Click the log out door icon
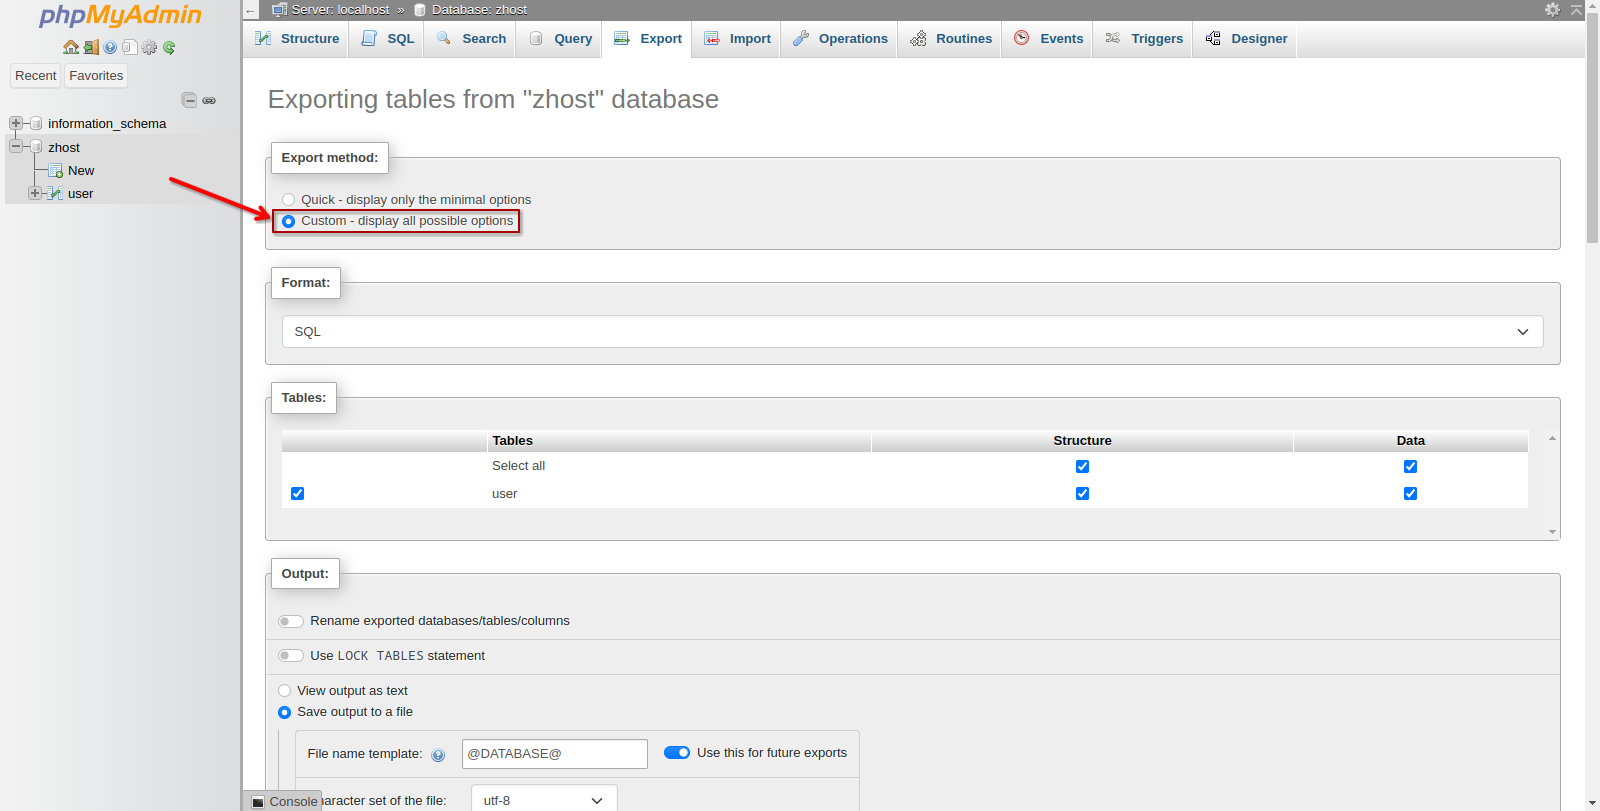The width and height of the screenshot is (1600, 811). [91, 47]
